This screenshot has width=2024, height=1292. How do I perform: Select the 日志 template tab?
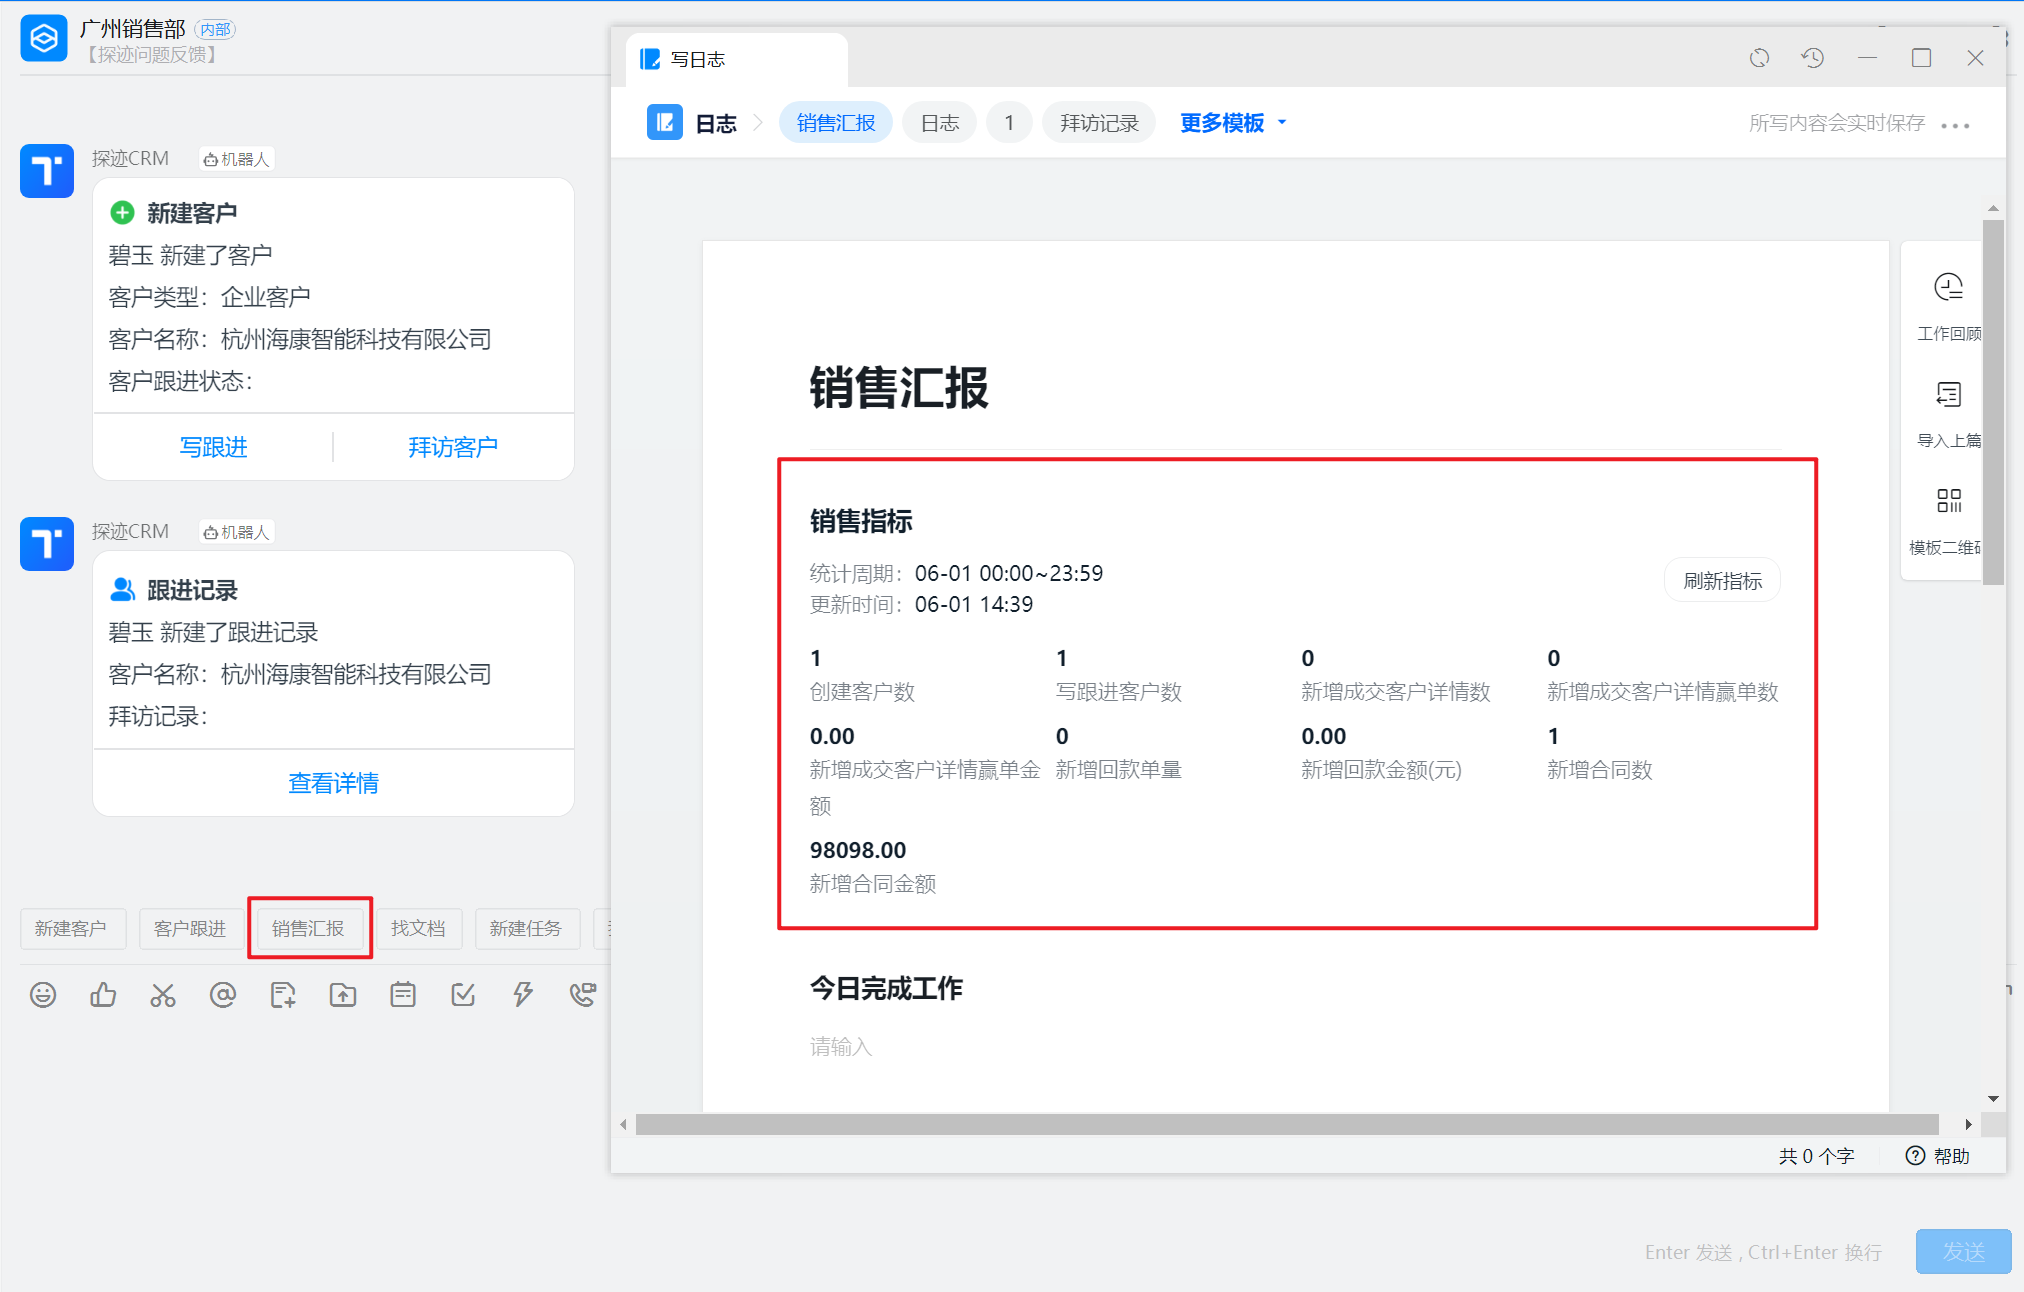(x=939, y=123)
